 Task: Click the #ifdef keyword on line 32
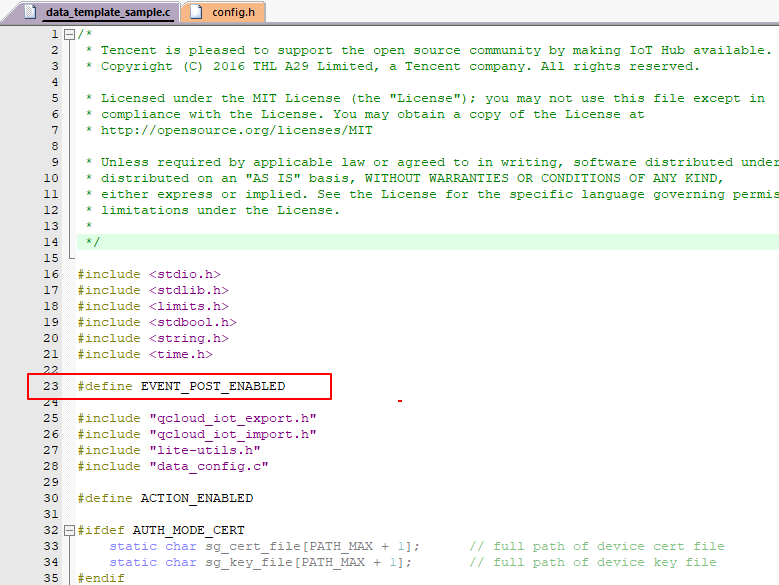[x=101, y=530]
